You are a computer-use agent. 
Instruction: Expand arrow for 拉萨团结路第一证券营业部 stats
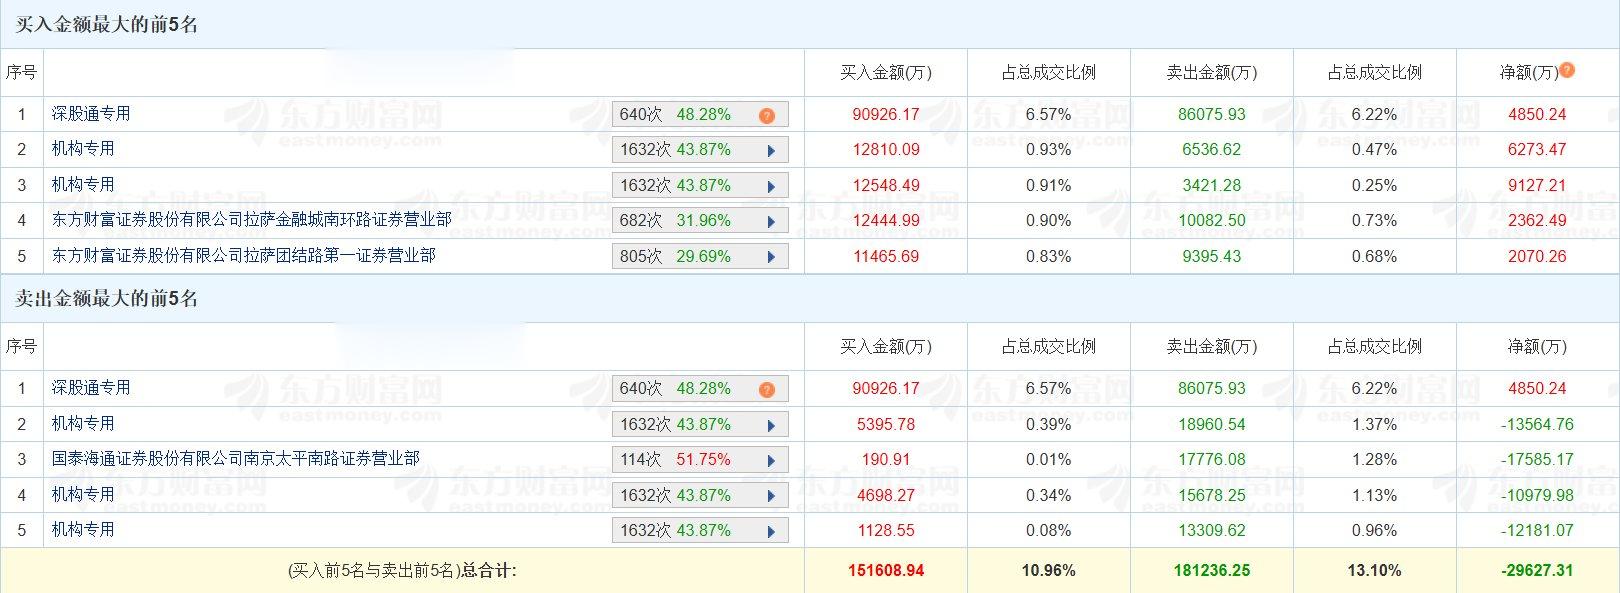click(x=771, y=257)
